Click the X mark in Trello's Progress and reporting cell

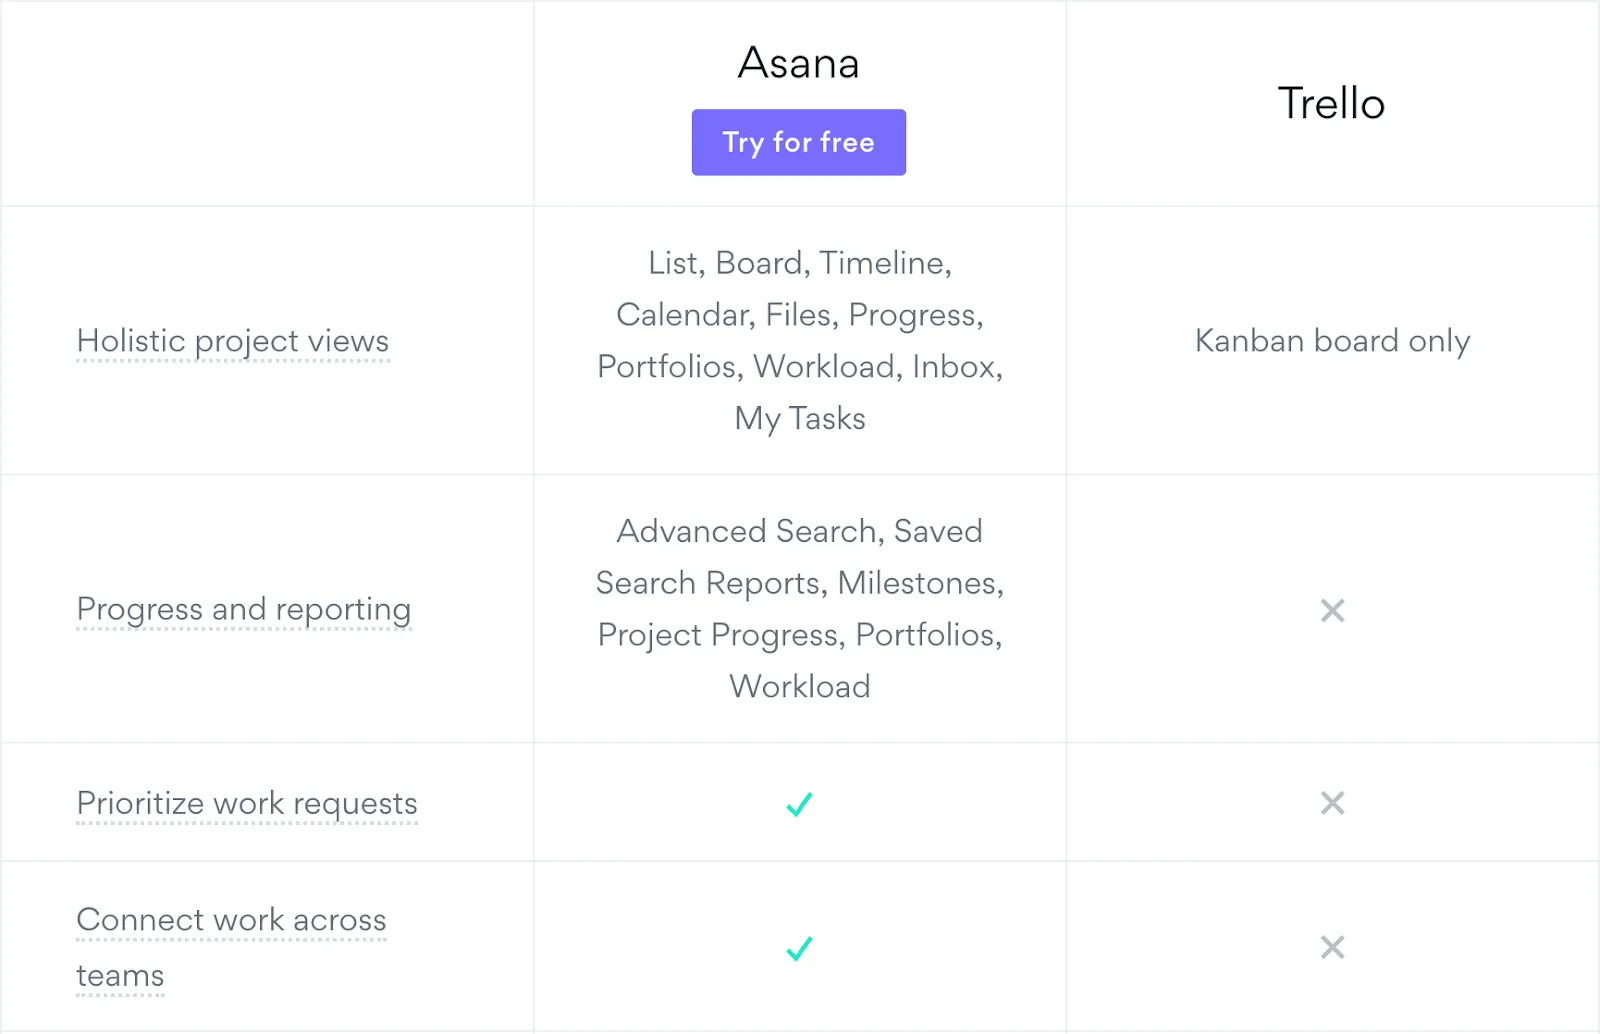coord(1332,611)
